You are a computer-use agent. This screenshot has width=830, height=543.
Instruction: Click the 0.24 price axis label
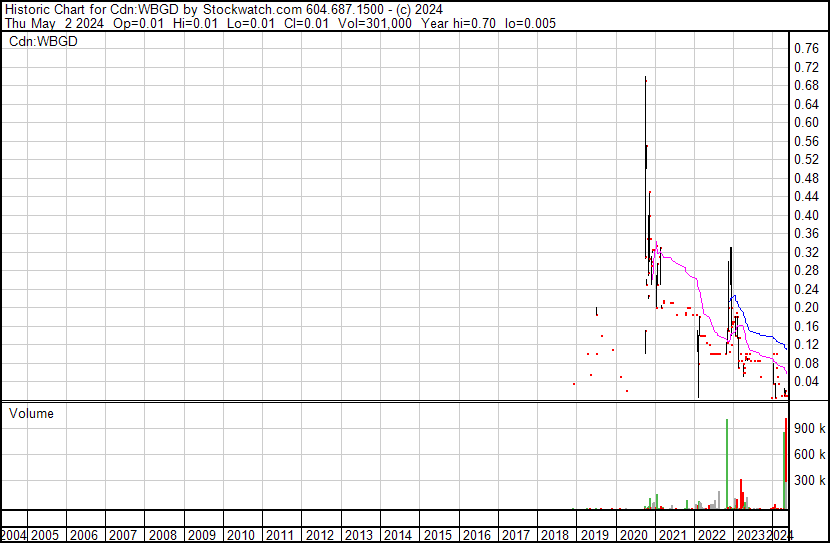click(x=806, y=289)
